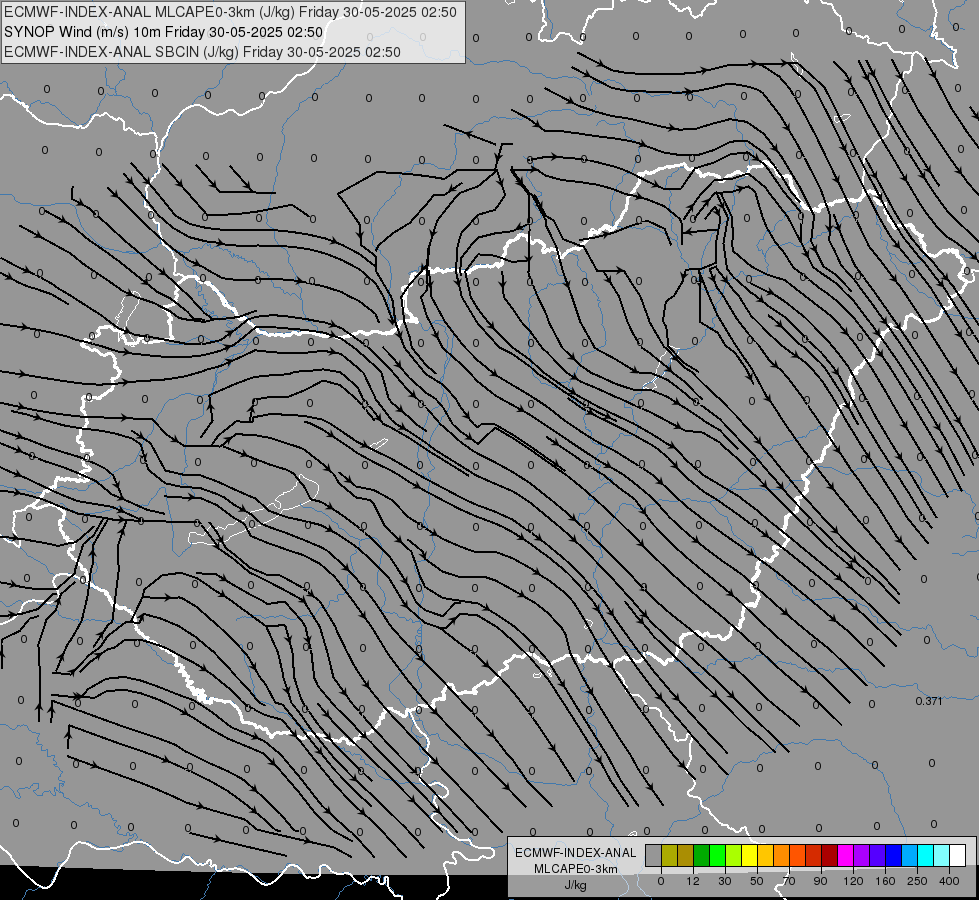Click the legend tick value 90
This screenshot has height=900, width=979.
[820, 881]
